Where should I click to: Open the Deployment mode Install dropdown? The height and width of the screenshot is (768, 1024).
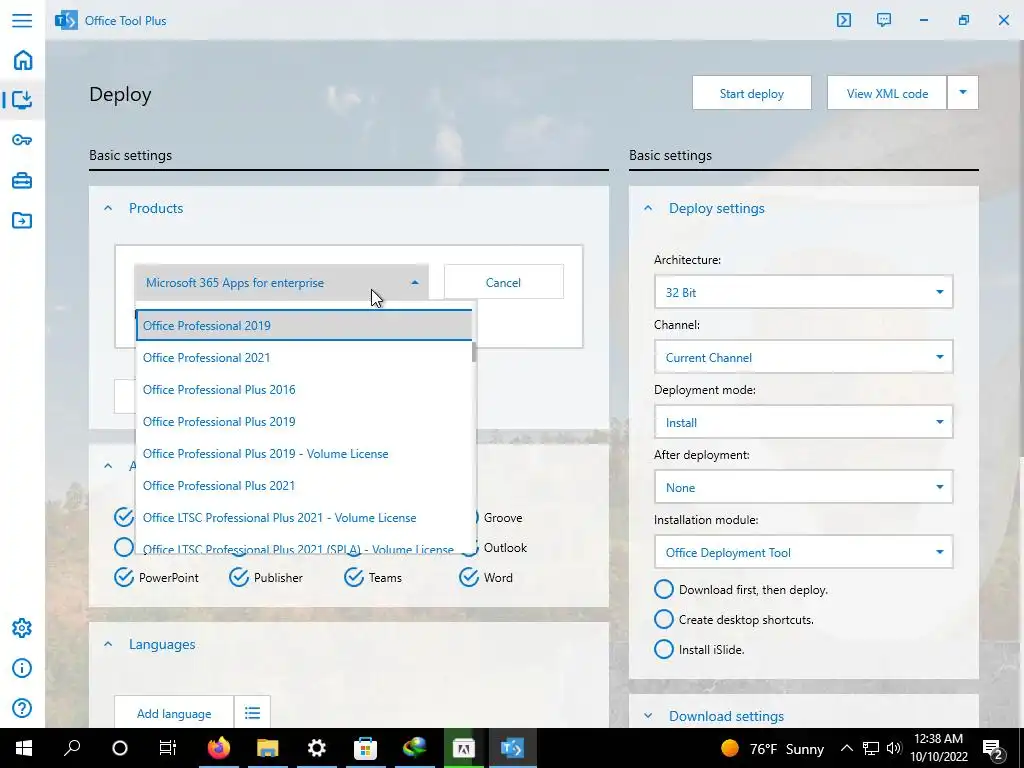tap(803, 422)
